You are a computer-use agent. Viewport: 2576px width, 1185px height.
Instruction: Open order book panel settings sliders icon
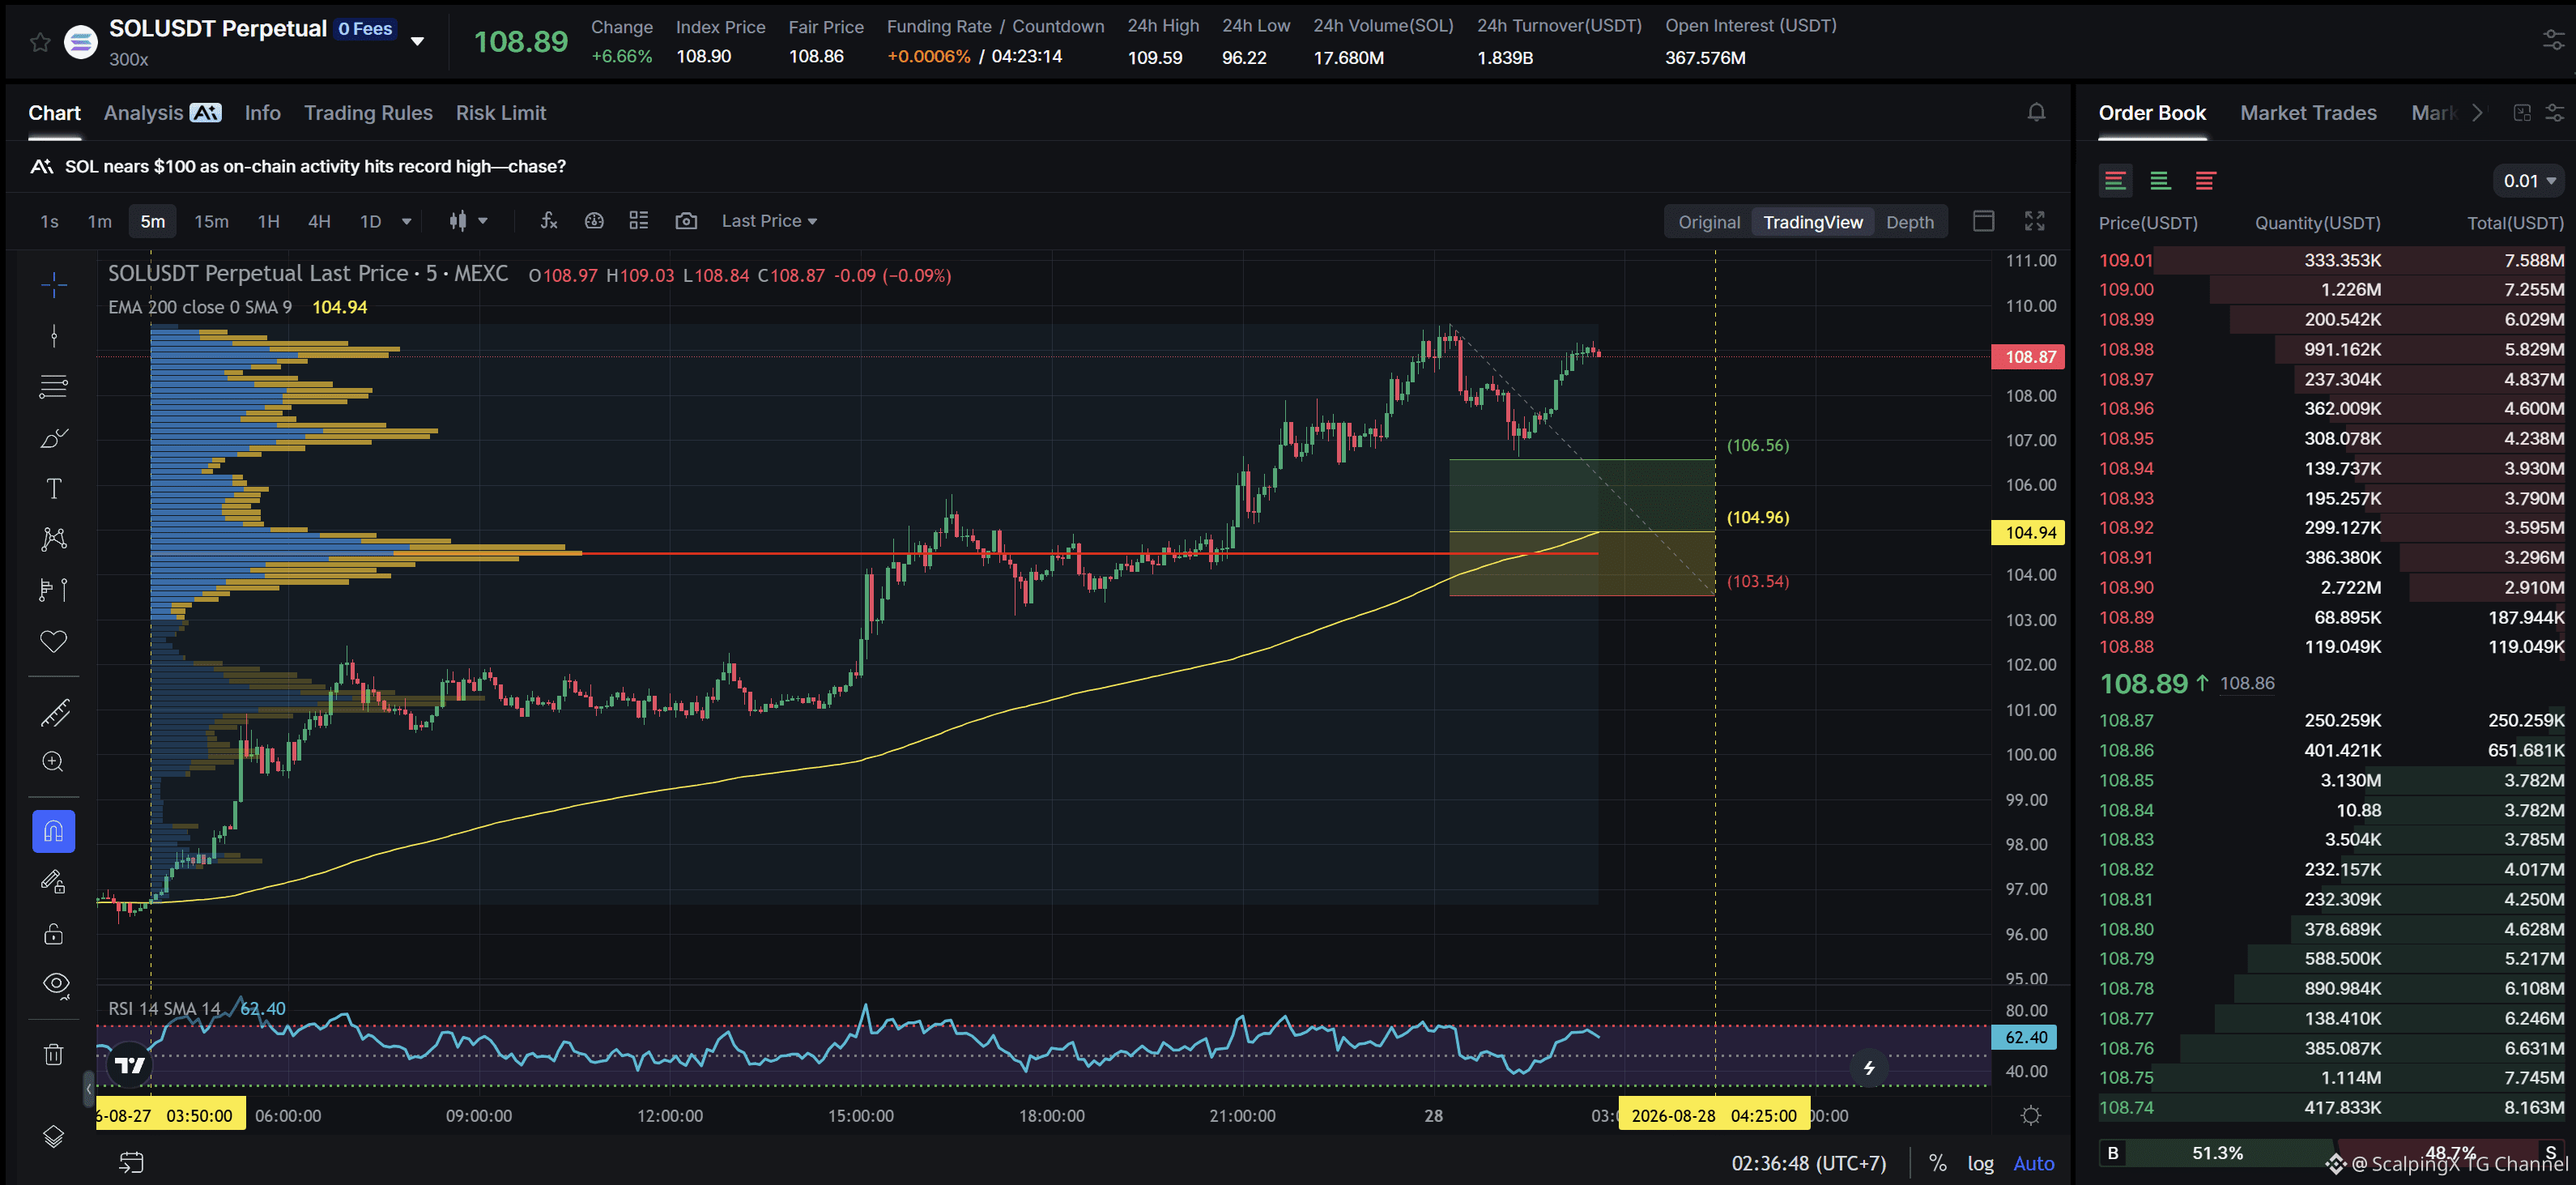coord(2555,112)
